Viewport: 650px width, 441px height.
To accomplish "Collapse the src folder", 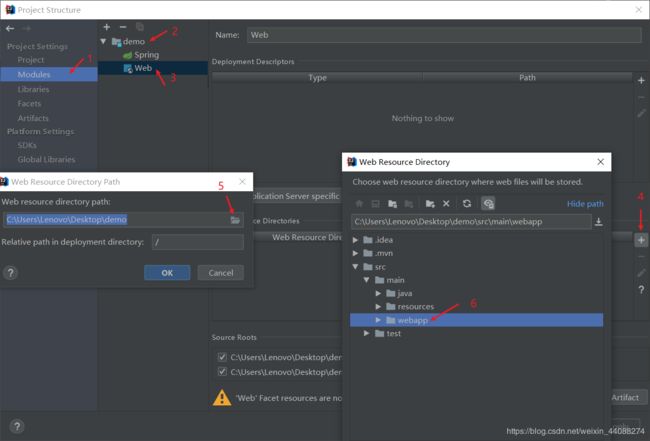I will pos(355,267).
